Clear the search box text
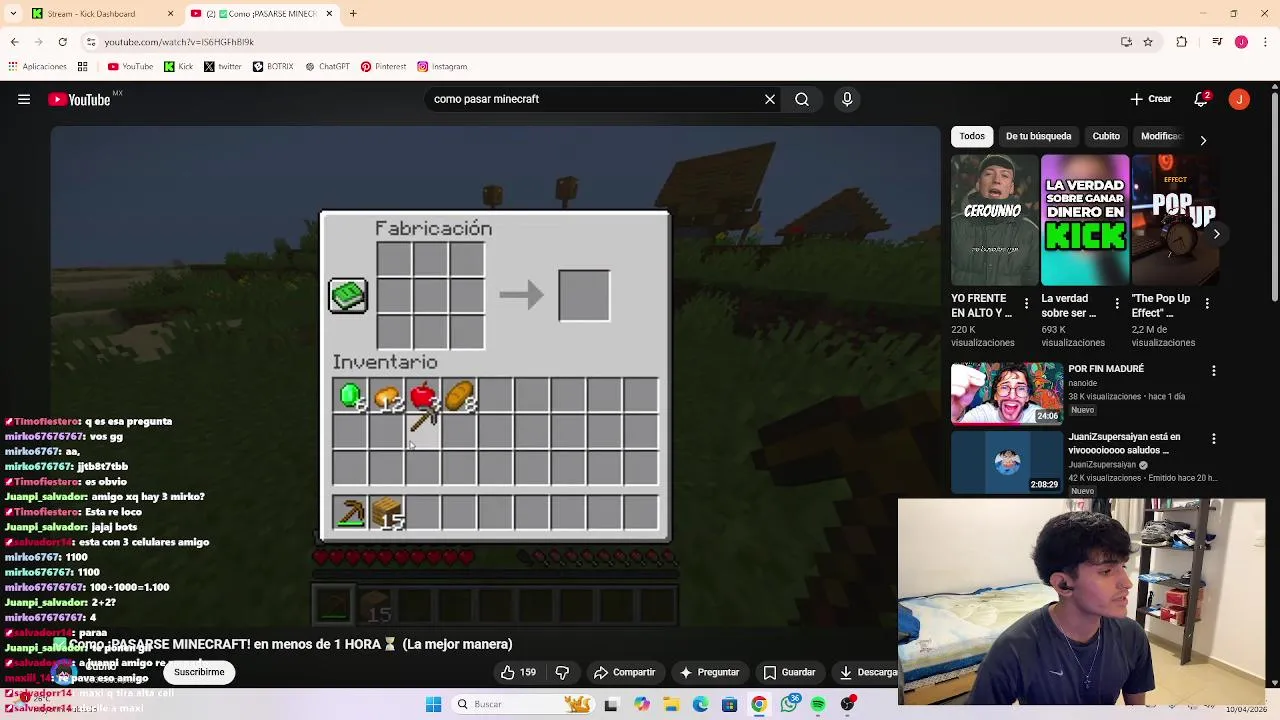Screen dimensions: 1280x720 770,99
